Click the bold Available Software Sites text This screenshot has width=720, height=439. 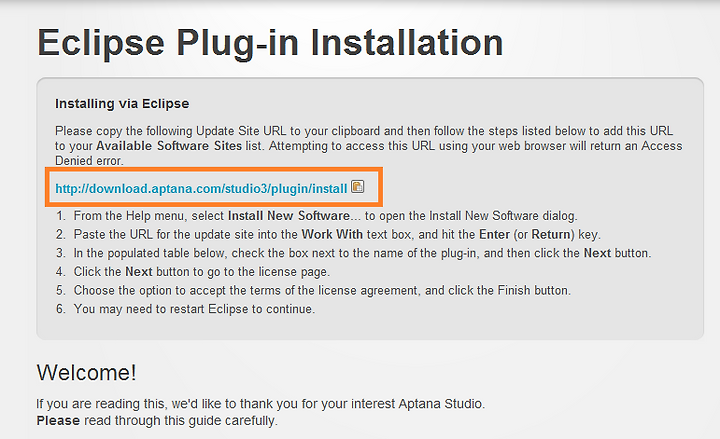(x=169, y=146)
